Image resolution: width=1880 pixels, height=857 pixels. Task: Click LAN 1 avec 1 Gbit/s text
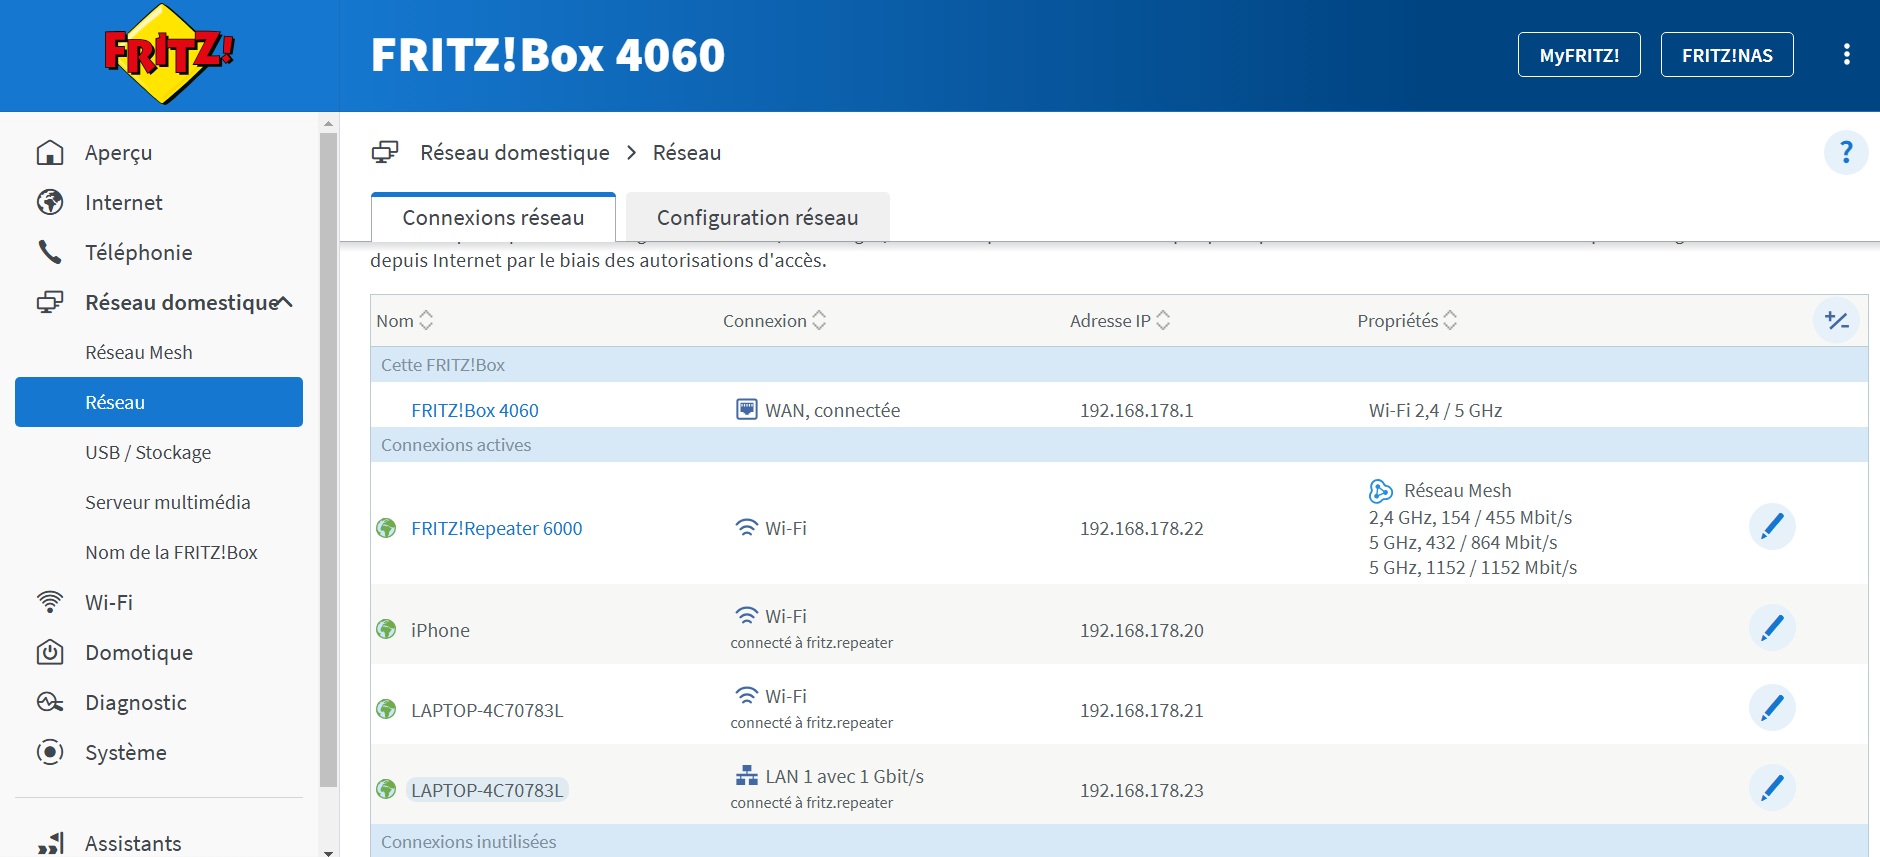click(845, 776)
